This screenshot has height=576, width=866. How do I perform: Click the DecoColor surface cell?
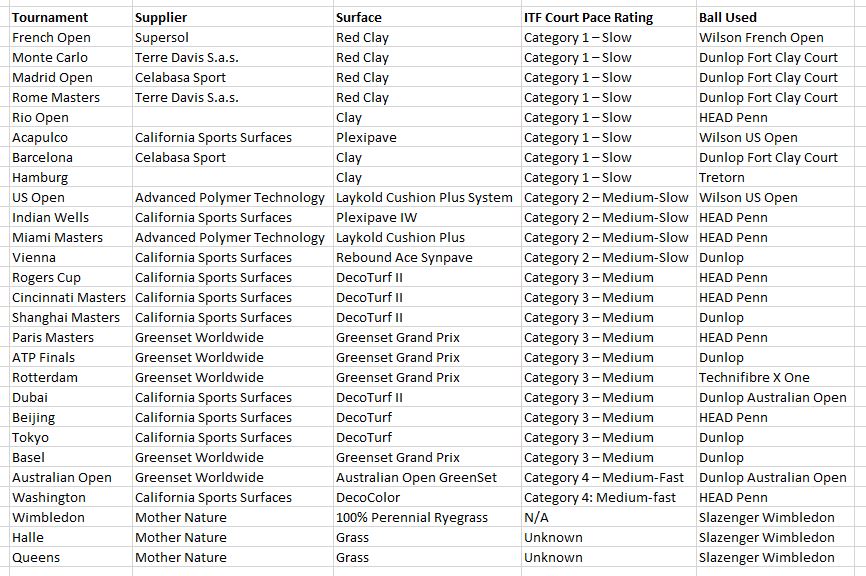click(x=427, y=498)
